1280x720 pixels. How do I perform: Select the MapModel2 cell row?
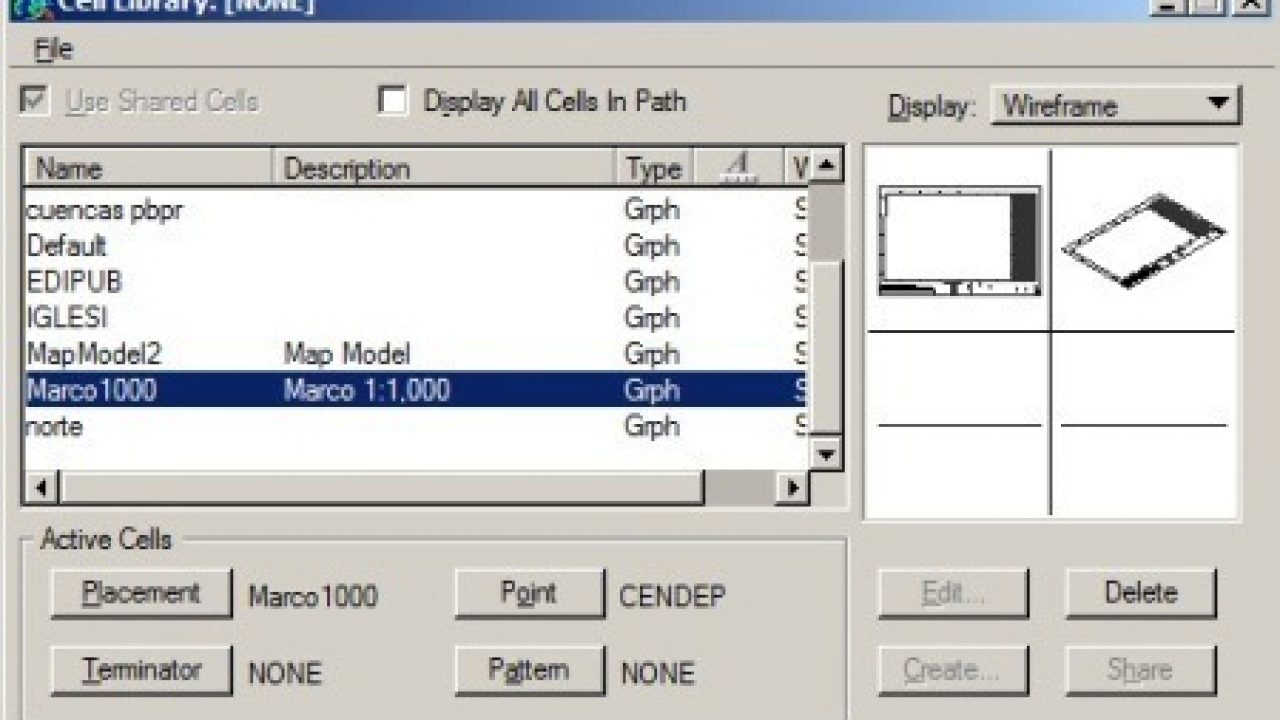click(x=416, y=354)
